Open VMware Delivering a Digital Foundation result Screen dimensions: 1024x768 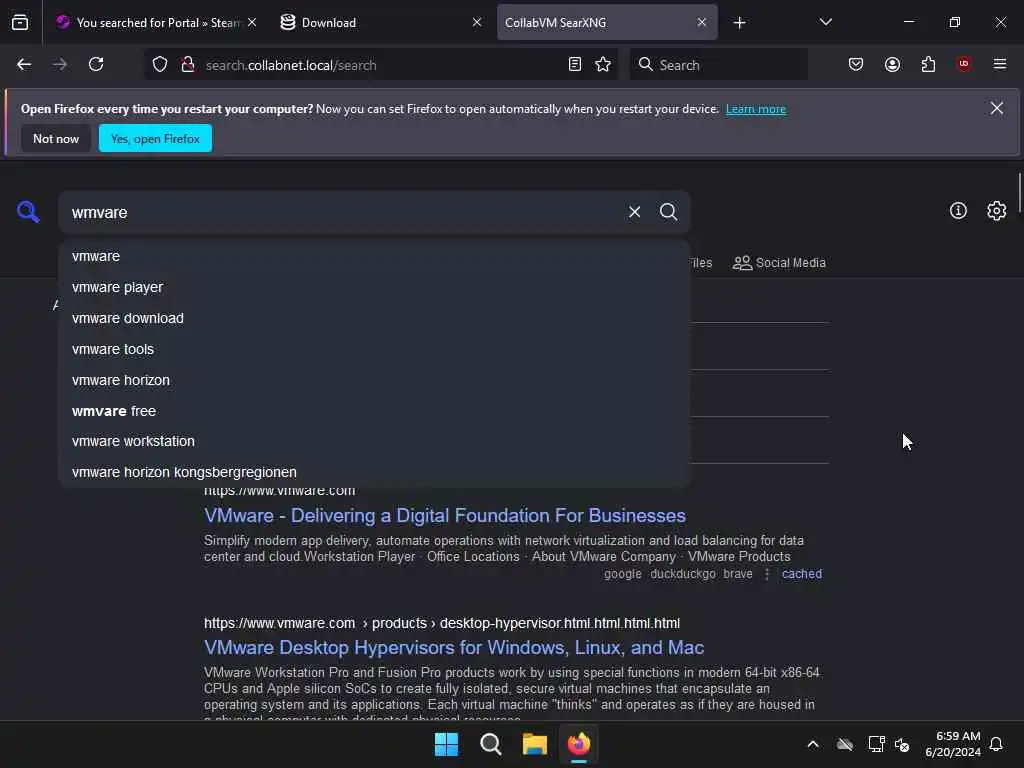[x=445, y=516]
